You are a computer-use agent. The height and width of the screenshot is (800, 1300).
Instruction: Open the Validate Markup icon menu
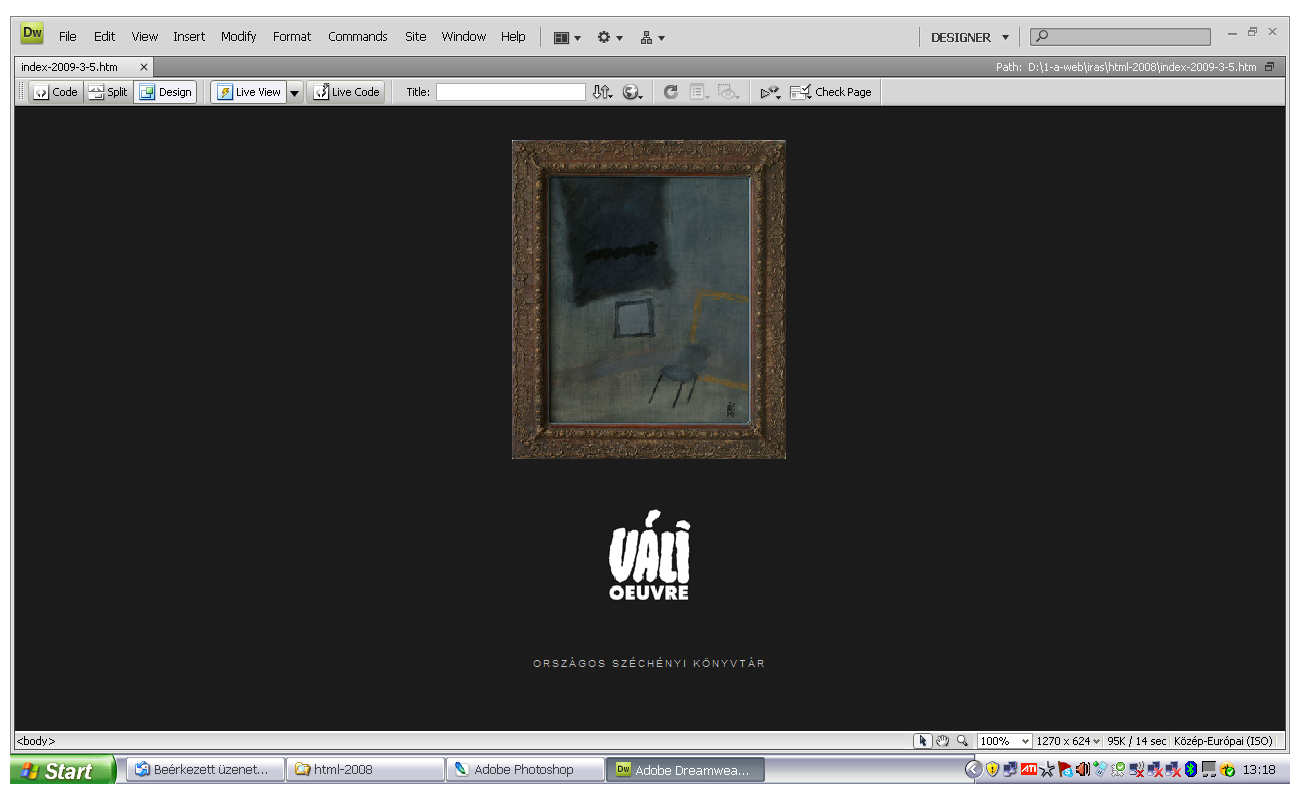point(771,92)
